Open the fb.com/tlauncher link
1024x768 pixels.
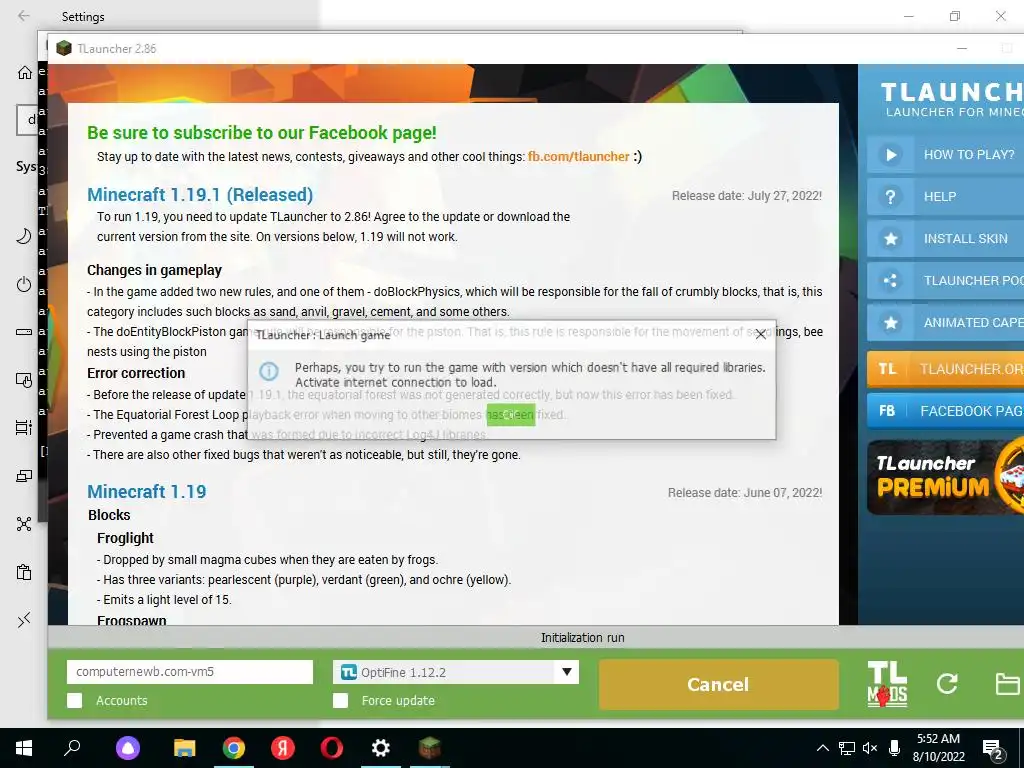pyautogui.click(x=579, y=157)
